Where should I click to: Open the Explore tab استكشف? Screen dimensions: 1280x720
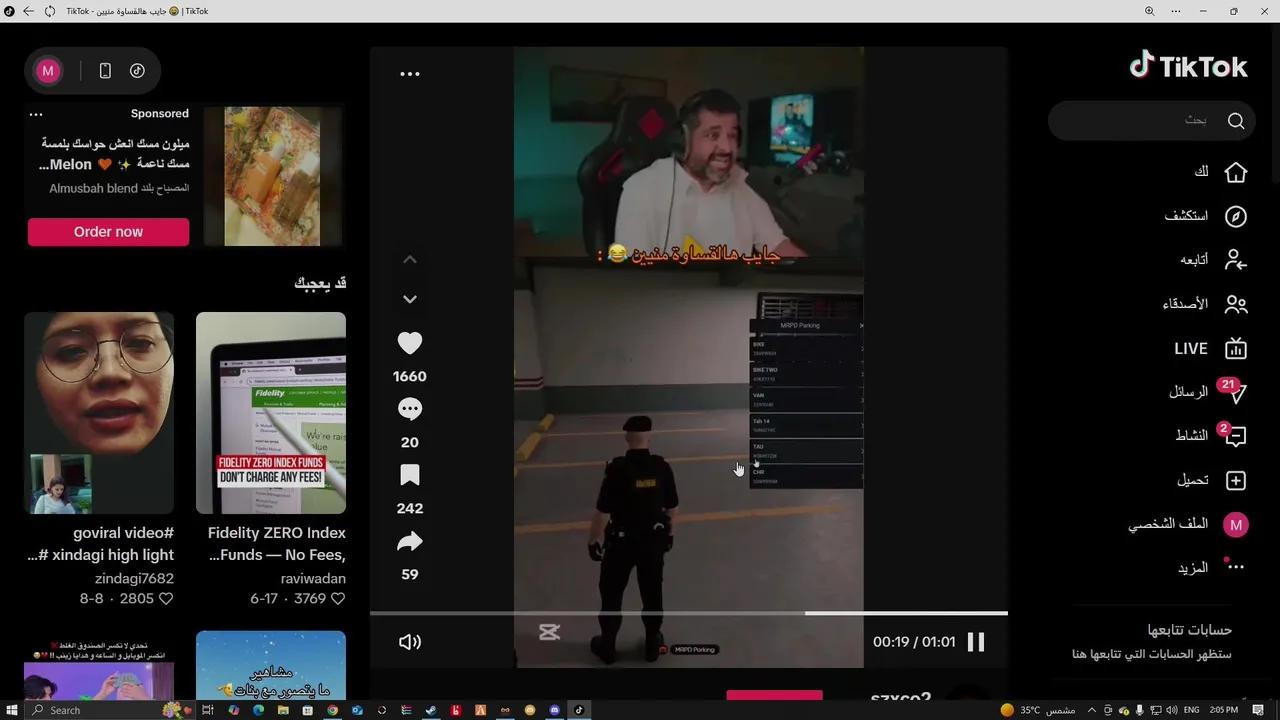[1206, 216]
